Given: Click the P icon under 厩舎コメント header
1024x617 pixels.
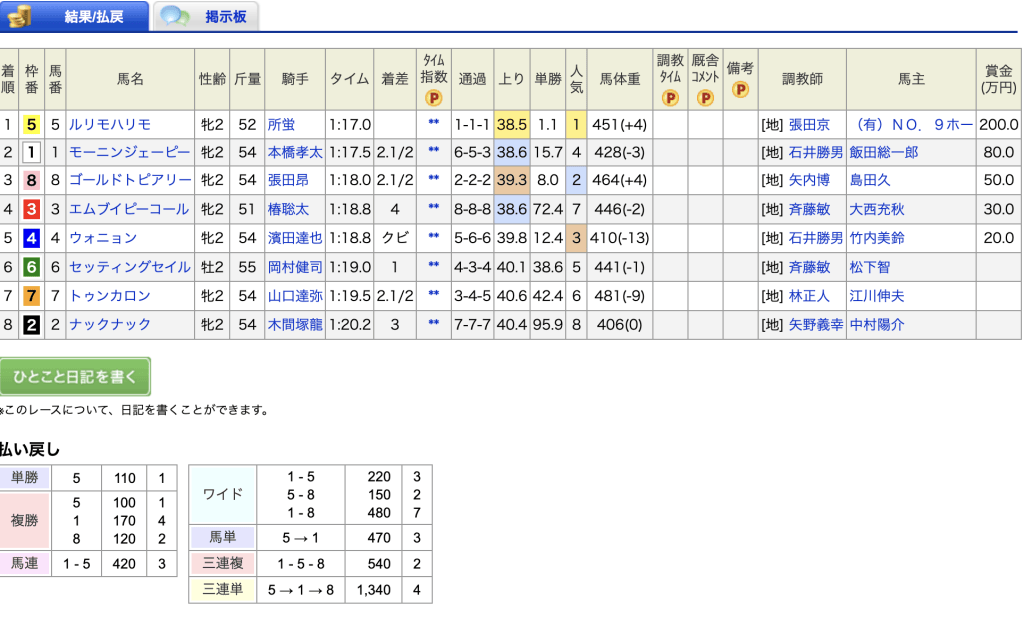Looking at the screenshot, I should click(x=705, y=98).
